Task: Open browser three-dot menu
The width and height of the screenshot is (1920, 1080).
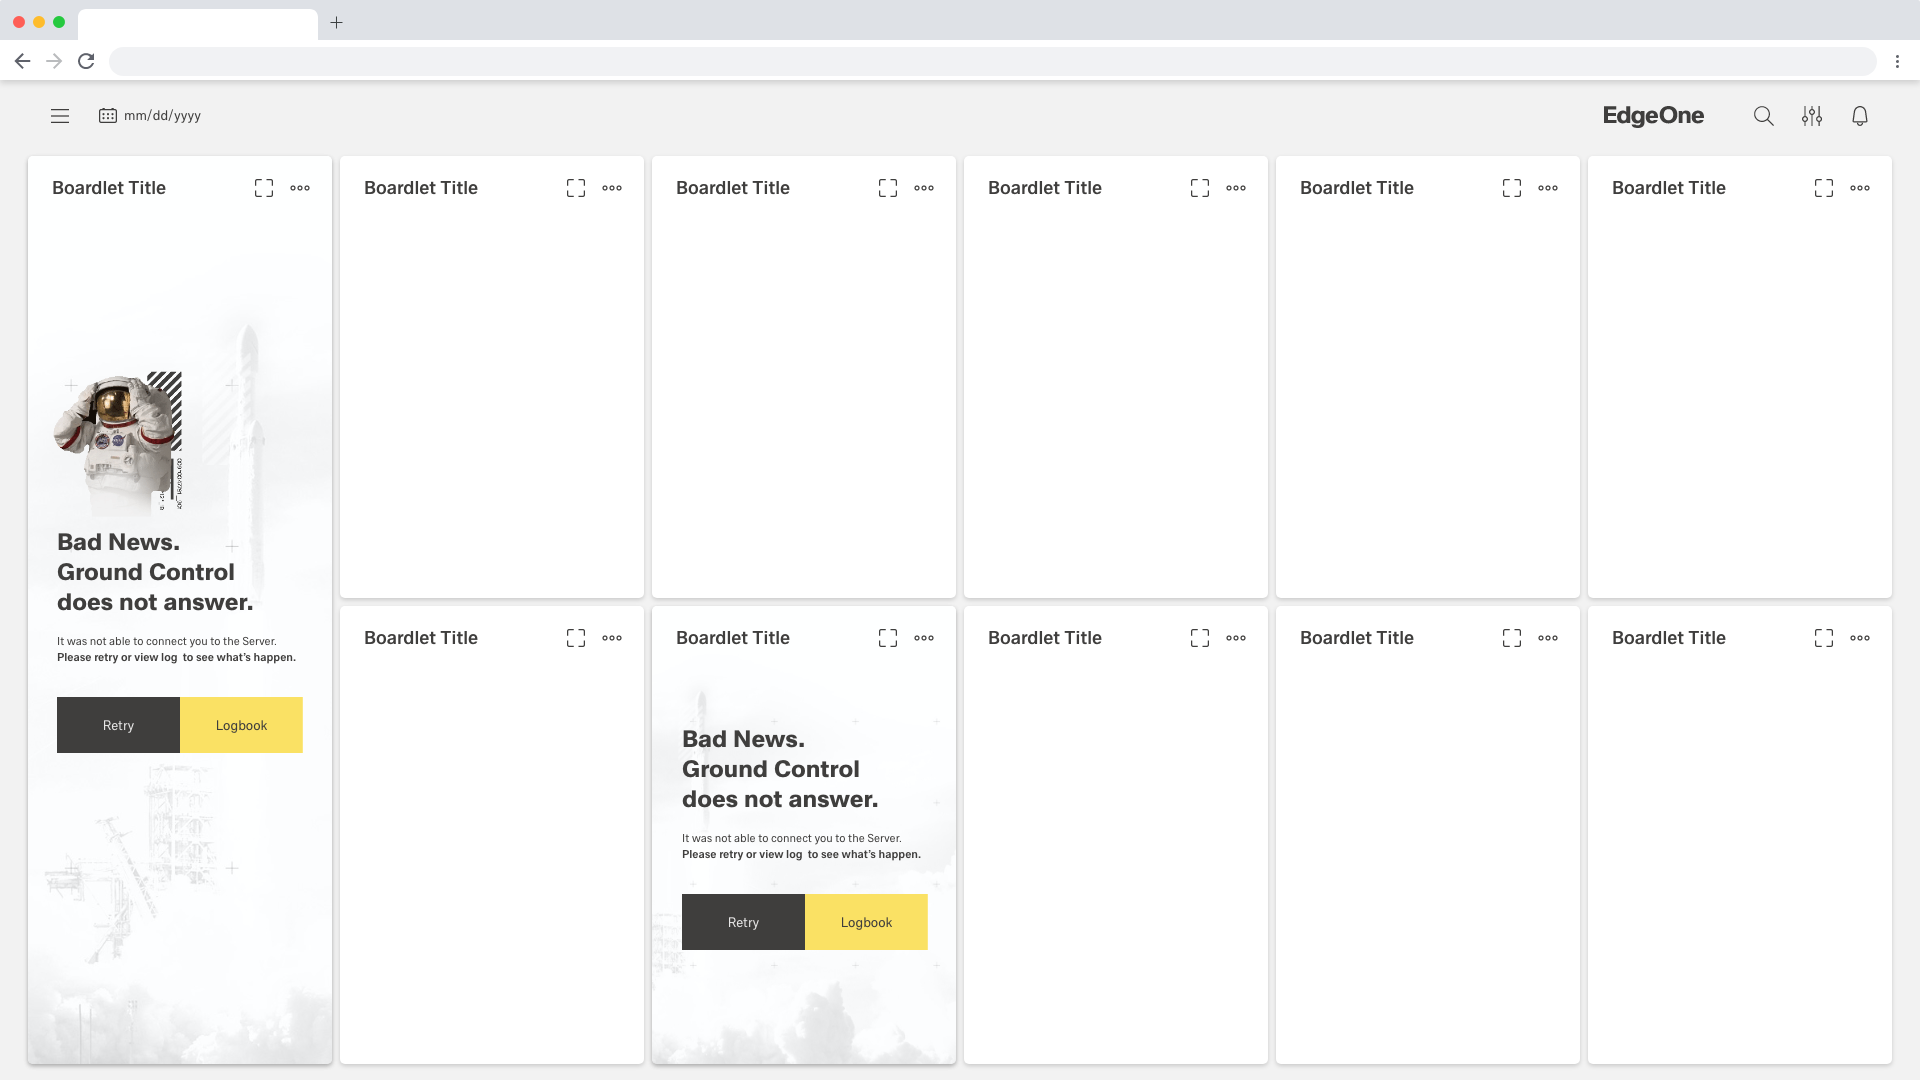Action: (1897, 61)
